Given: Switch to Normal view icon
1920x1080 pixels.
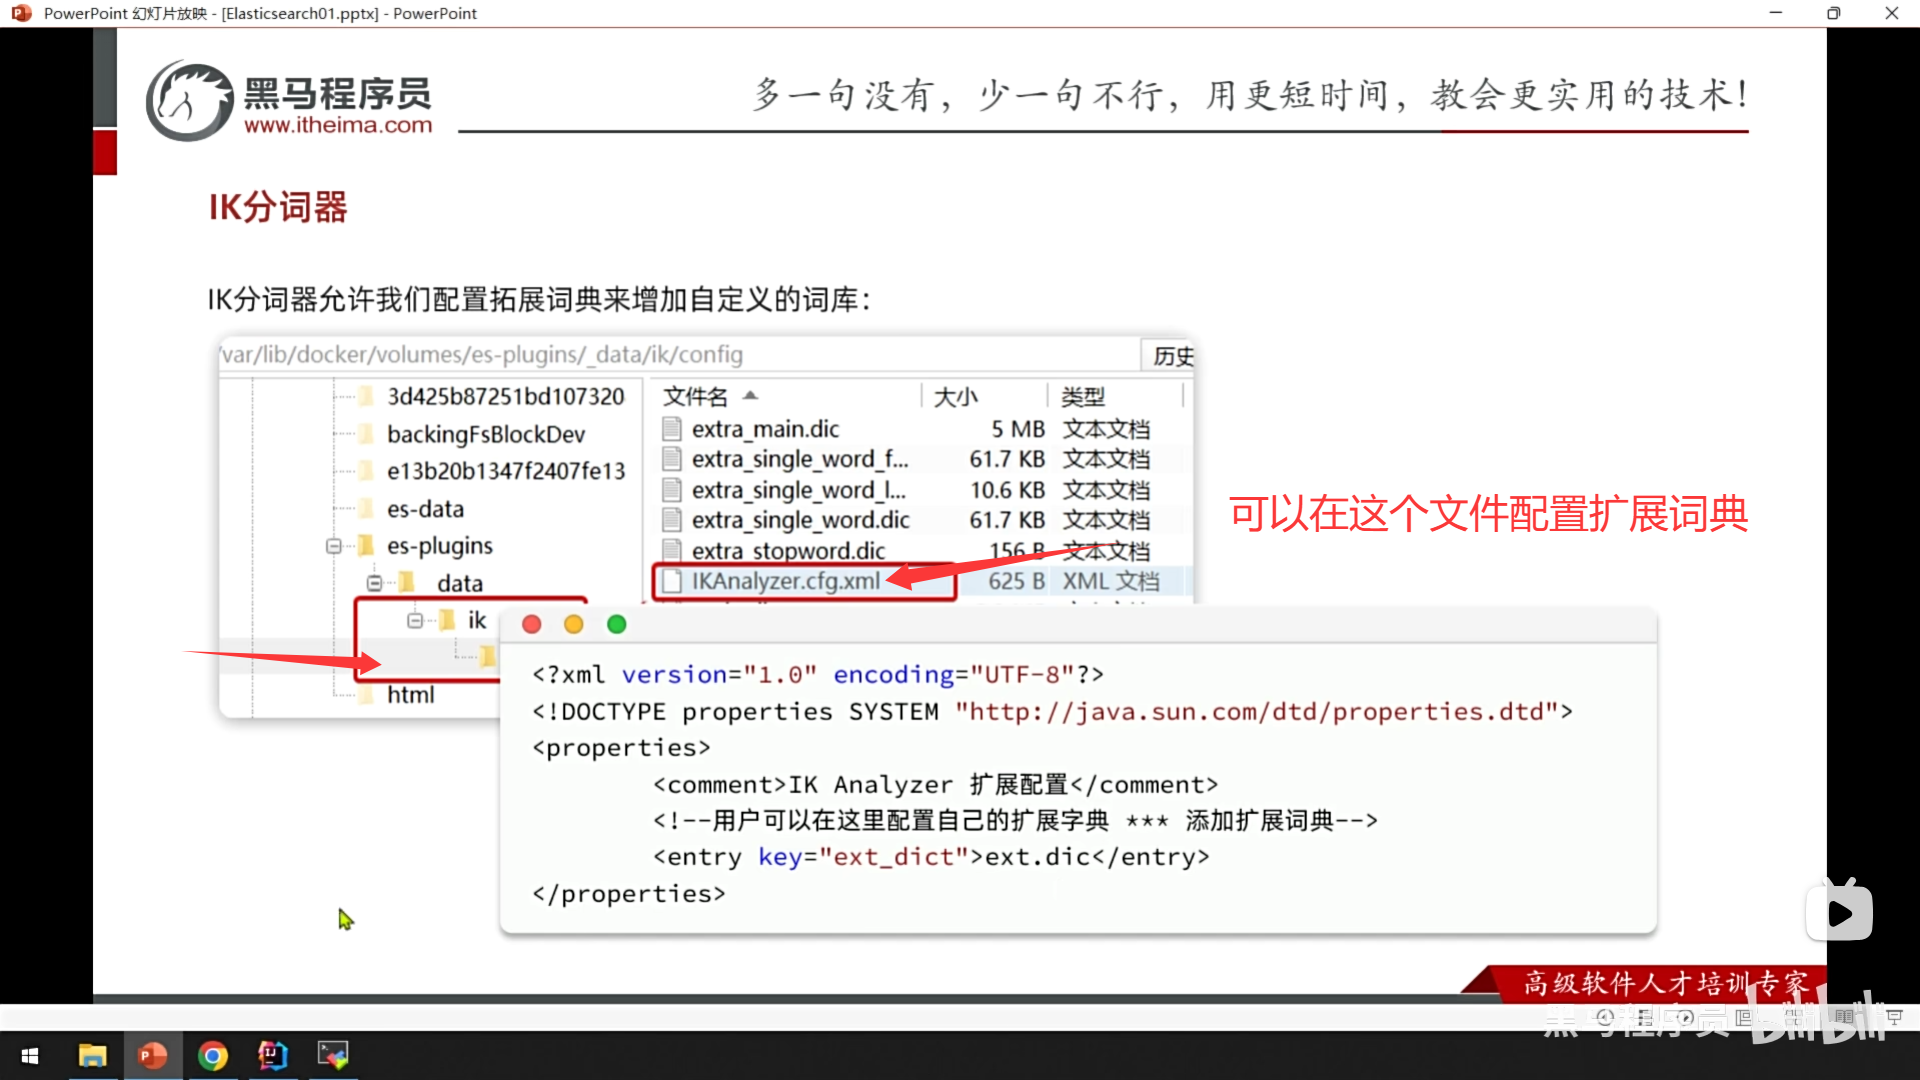Looking at the screenshot, I should coord(1744,1017).
